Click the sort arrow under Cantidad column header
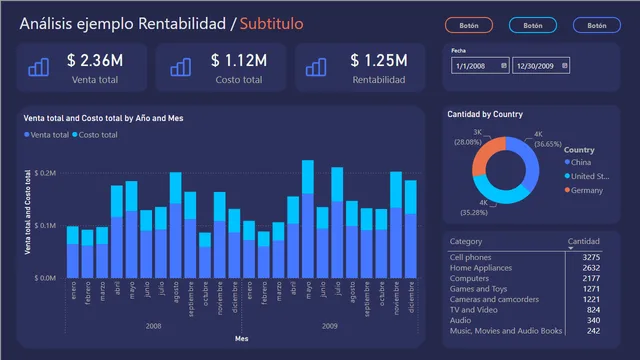 pyautogui.click(x=571, y=248)
